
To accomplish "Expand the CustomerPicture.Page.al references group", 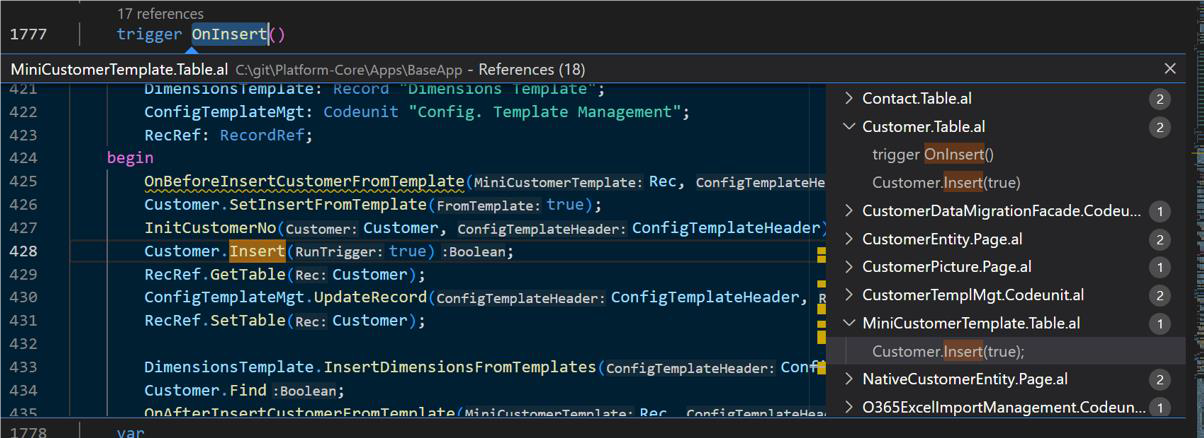I will (849, 267).
